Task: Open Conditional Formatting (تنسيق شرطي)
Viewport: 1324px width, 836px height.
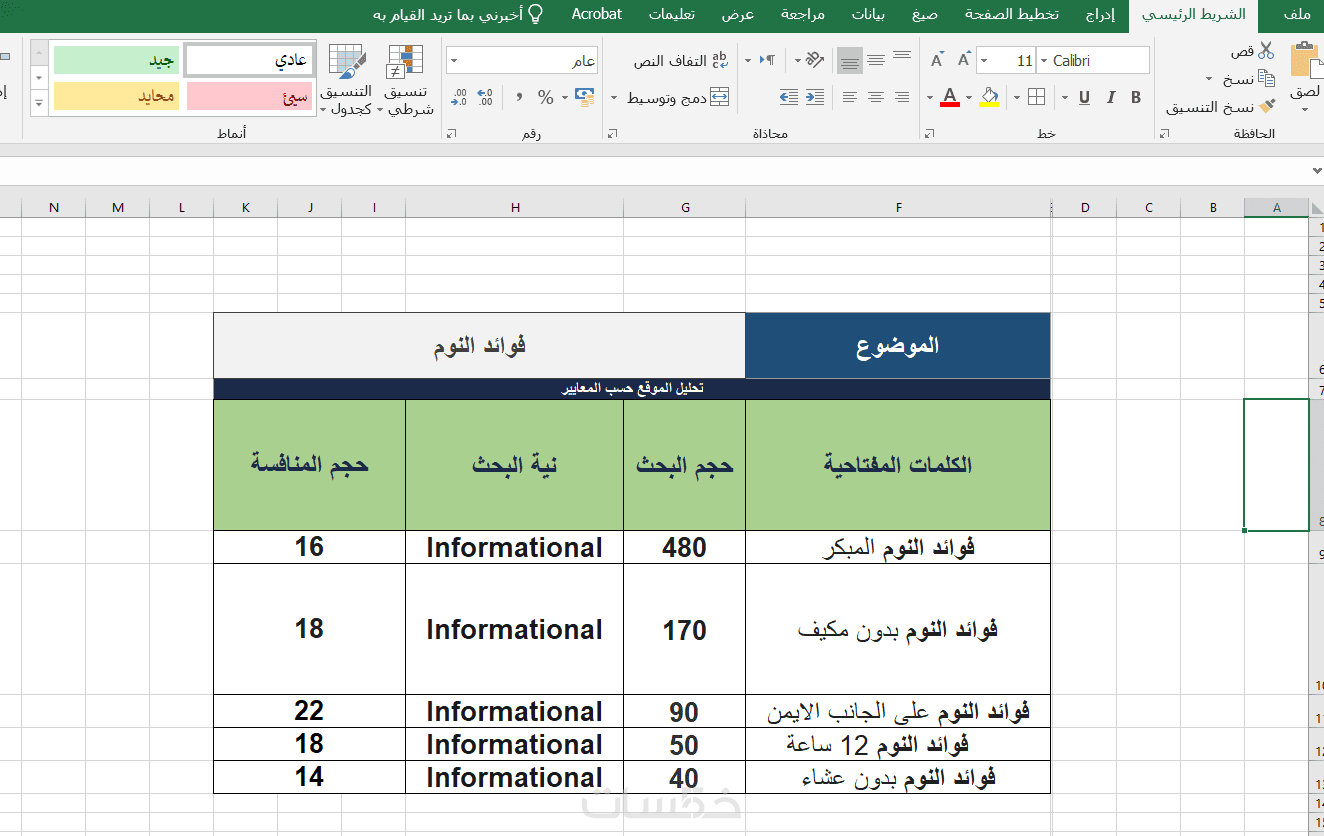Action: 407,80
